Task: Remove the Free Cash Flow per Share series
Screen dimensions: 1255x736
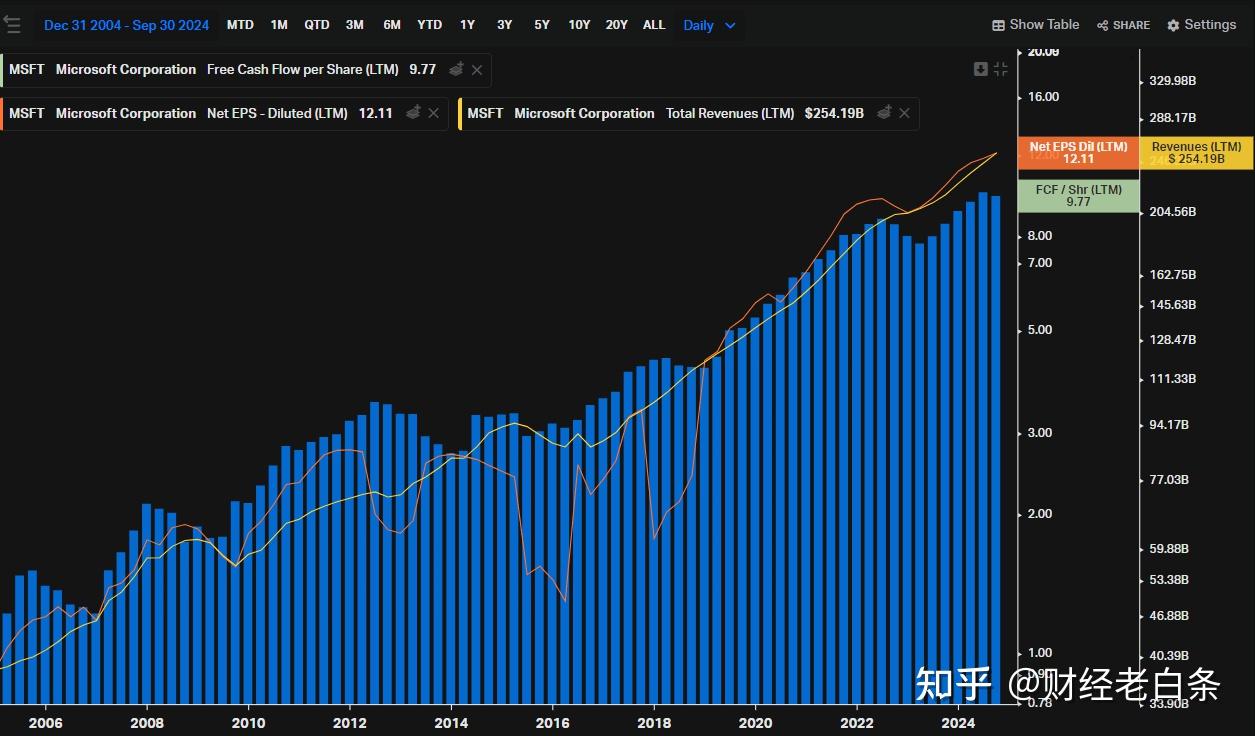Action: [x=477, y=70]
